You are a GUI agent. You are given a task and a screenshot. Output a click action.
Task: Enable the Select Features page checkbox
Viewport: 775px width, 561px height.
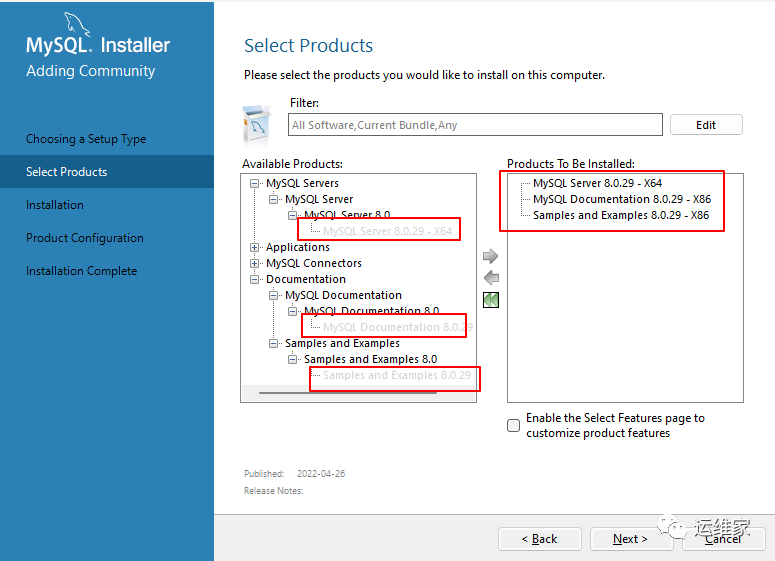point(514,425)
